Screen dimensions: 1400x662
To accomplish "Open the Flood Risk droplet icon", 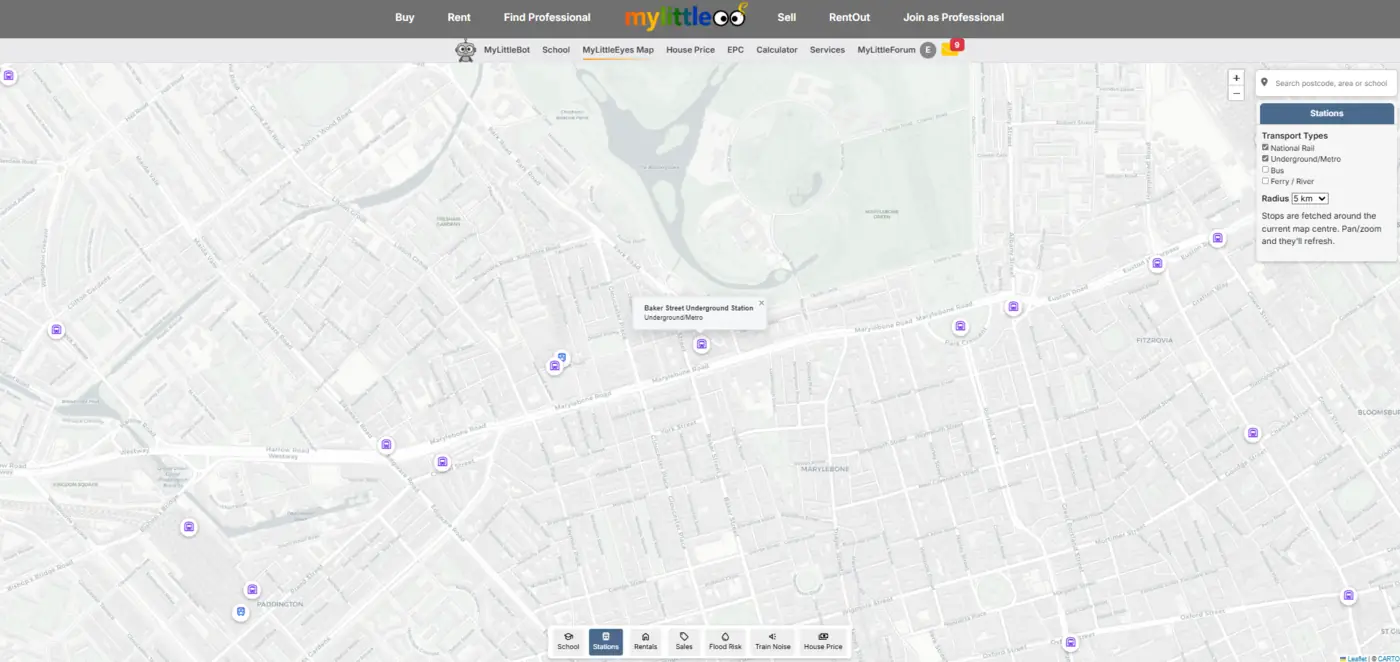I will pyautogui.click(x=725, y=641).
